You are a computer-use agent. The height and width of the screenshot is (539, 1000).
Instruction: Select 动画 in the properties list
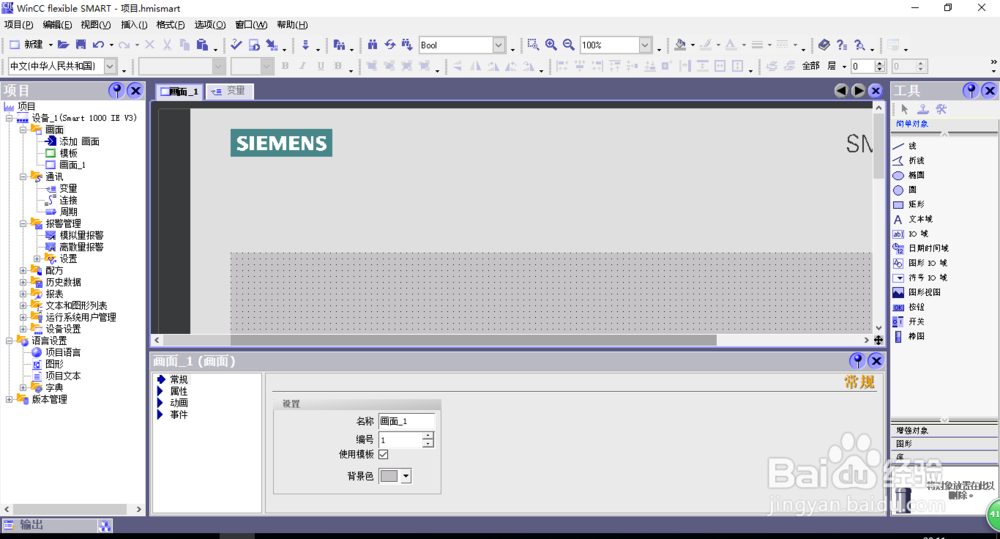pos(179,402)
